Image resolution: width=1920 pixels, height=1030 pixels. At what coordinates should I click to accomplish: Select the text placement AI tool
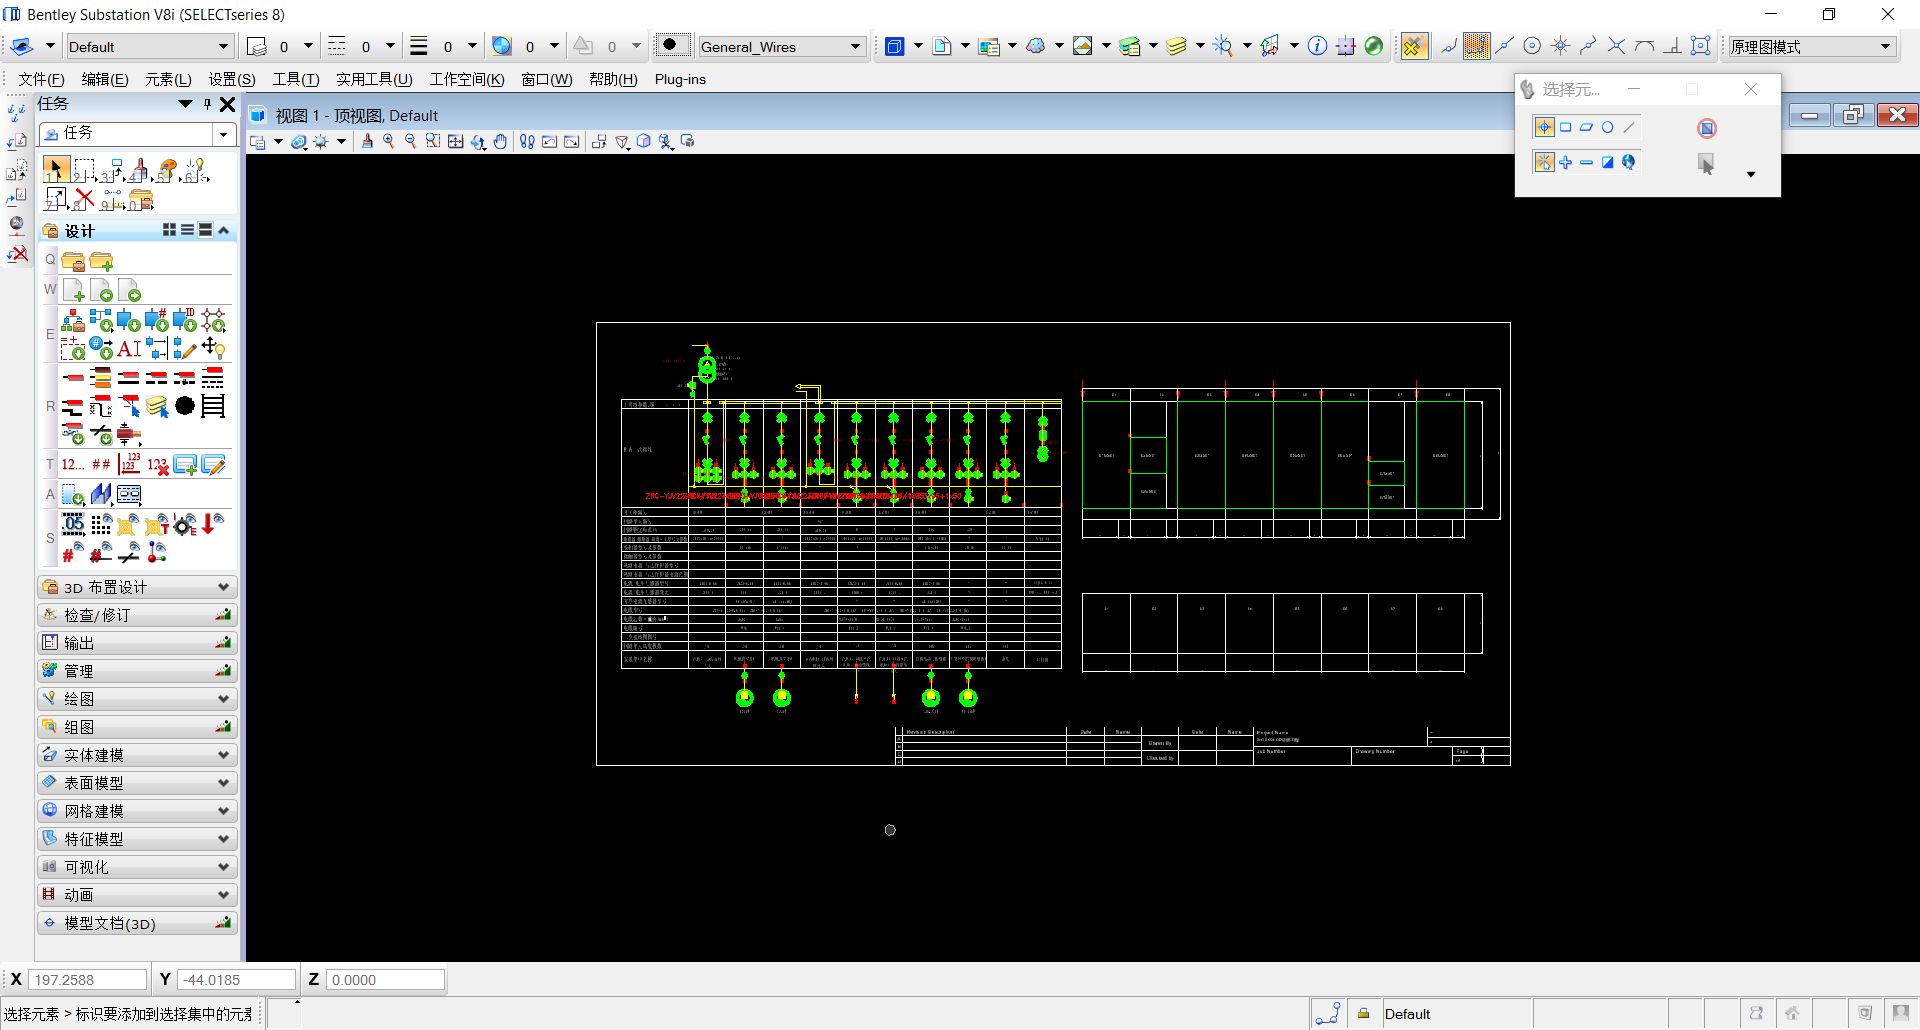pos(129,349)
